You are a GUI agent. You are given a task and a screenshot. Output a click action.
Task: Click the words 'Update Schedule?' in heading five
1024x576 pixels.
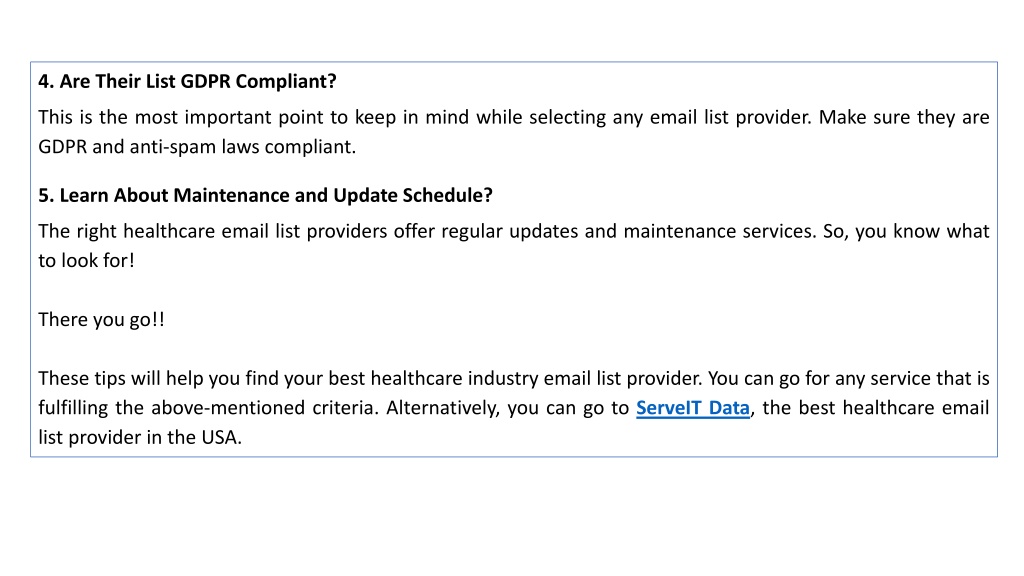point(413,195)
